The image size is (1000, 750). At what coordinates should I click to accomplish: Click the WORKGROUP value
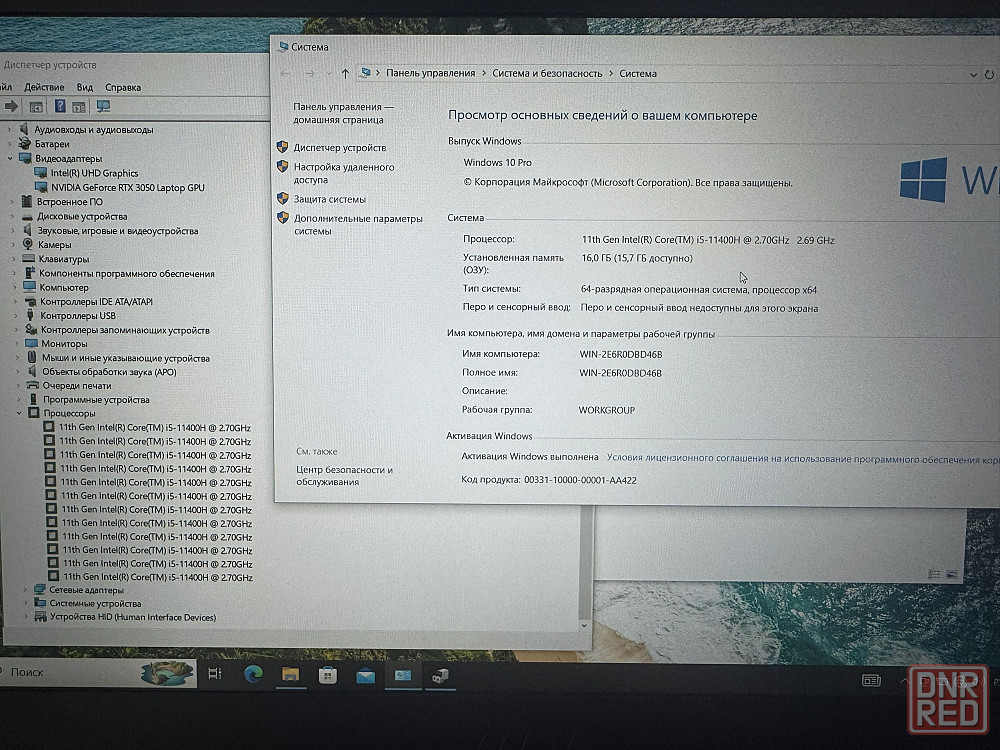[607, 410]
